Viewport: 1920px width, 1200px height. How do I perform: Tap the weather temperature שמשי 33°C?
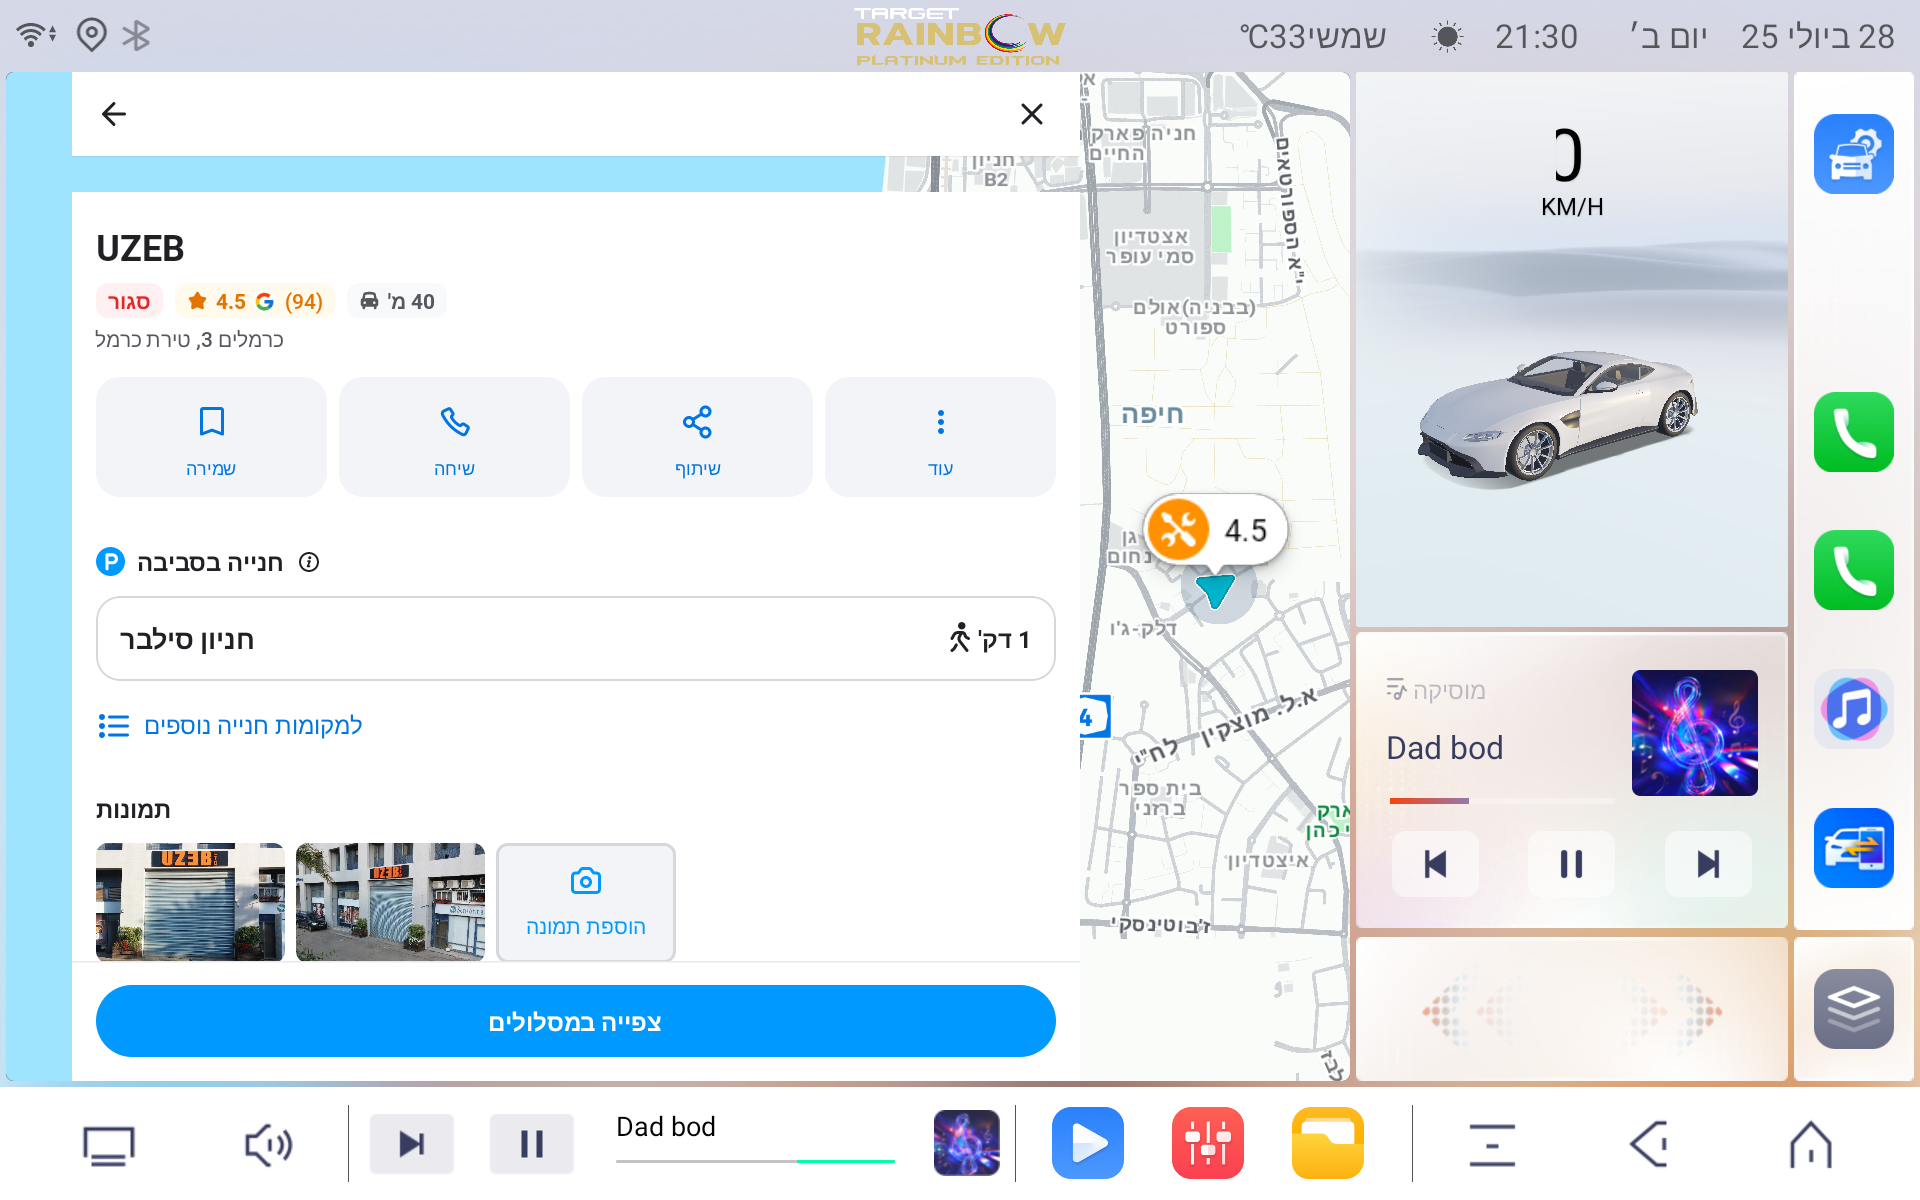tap(1313, 37)
